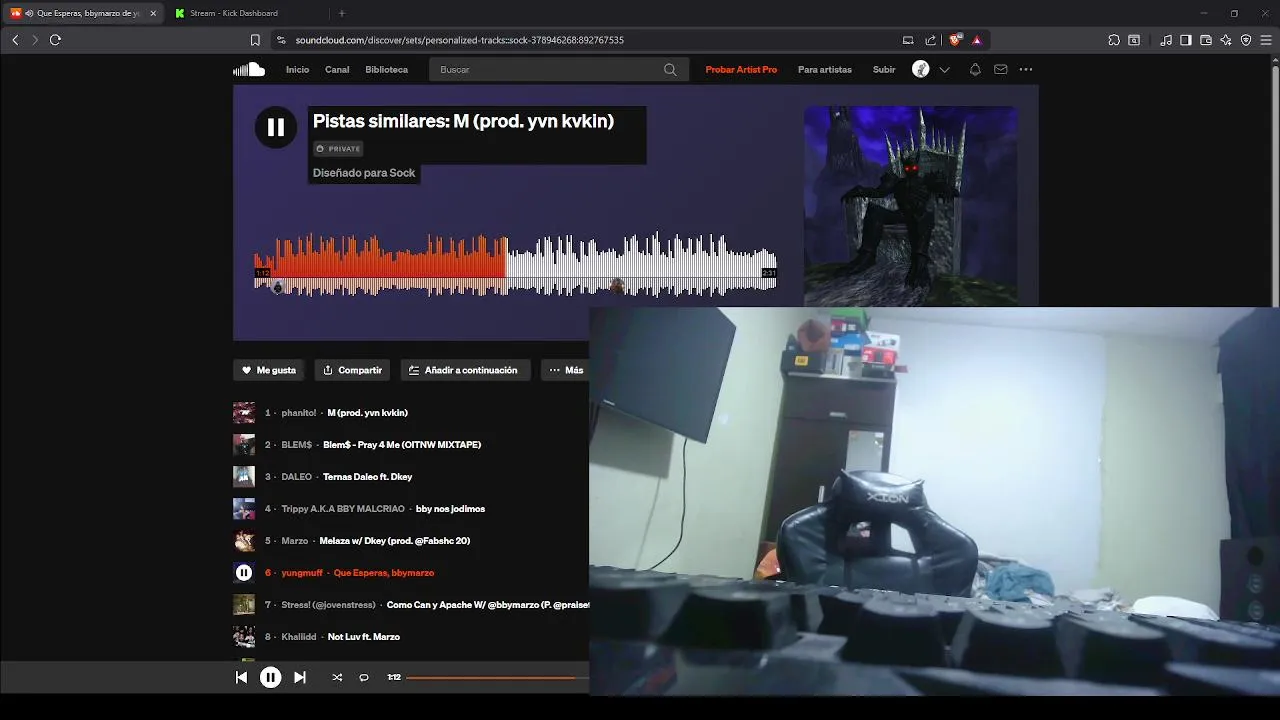Viewport: 1280px width, 720px height.
Task: Go to Canal navigation item
Action: [337, 70]
